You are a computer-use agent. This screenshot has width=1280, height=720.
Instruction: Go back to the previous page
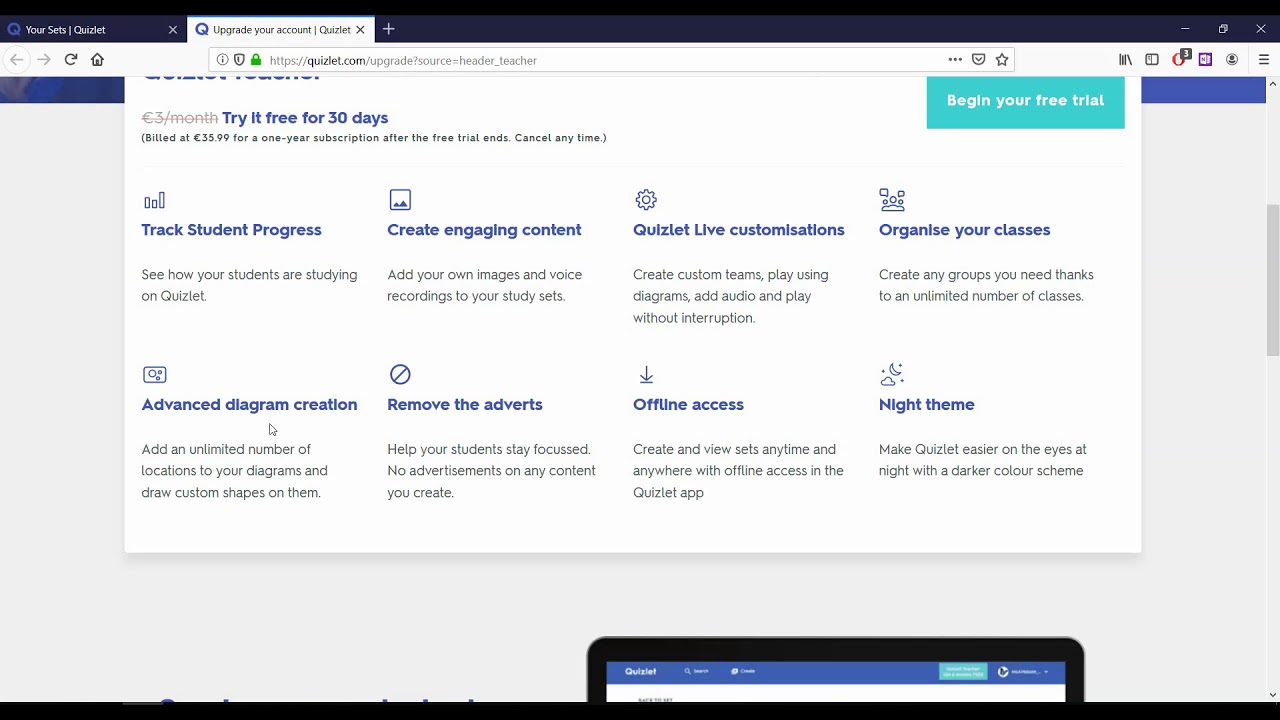(16, 60)
